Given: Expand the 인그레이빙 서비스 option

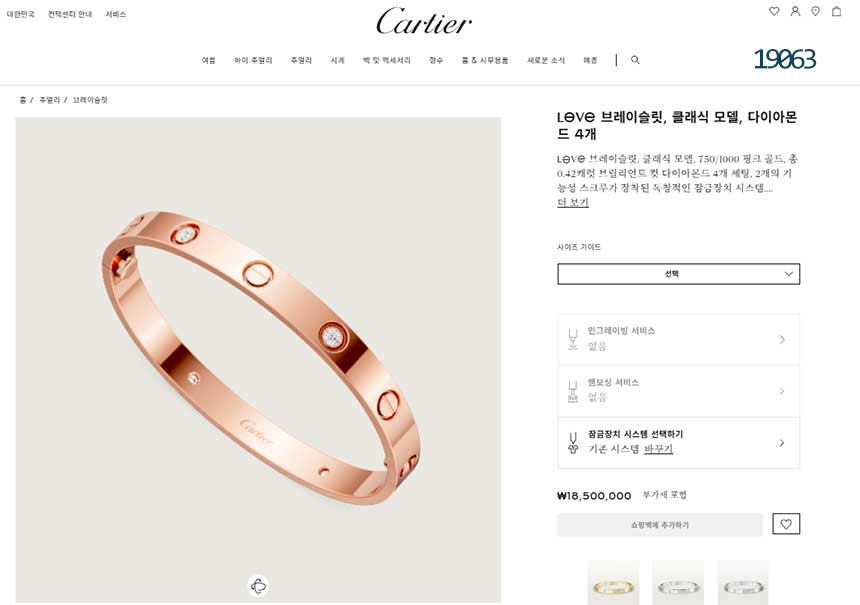Looking at the screenshot, I should click(x=678, y=338).
